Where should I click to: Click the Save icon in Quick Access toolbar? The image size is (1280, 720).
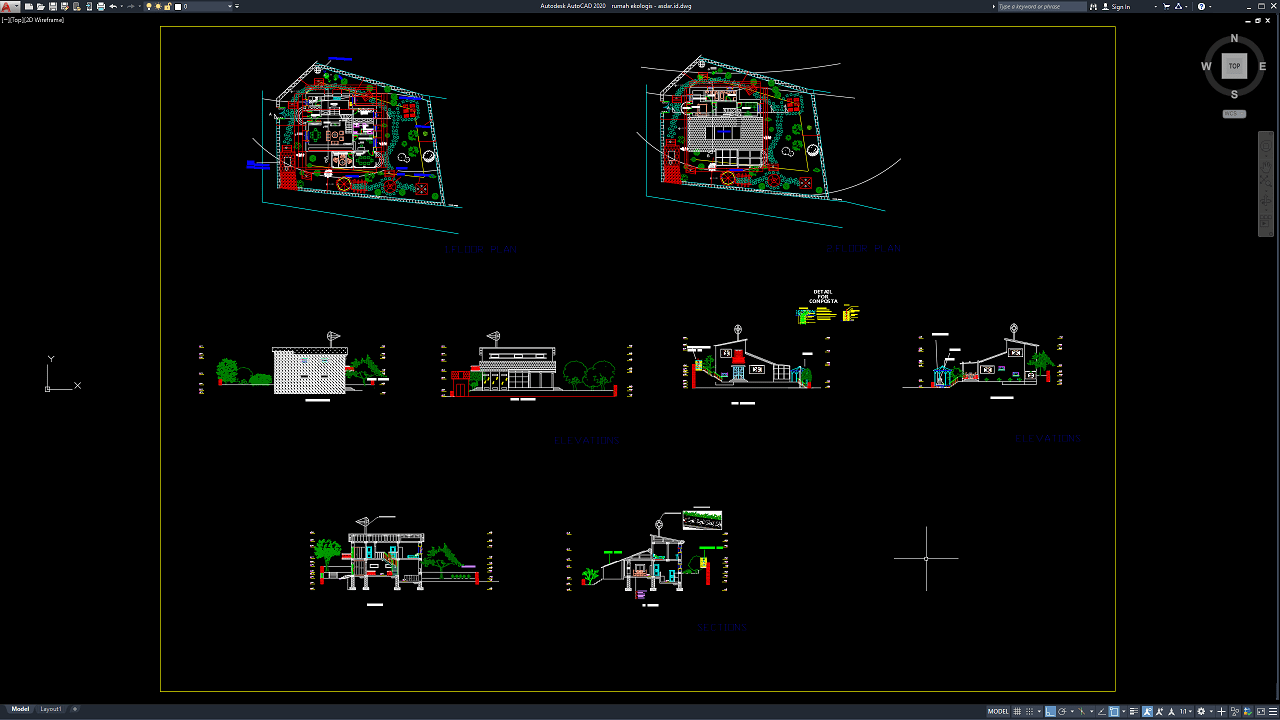(x=52, y=6)
